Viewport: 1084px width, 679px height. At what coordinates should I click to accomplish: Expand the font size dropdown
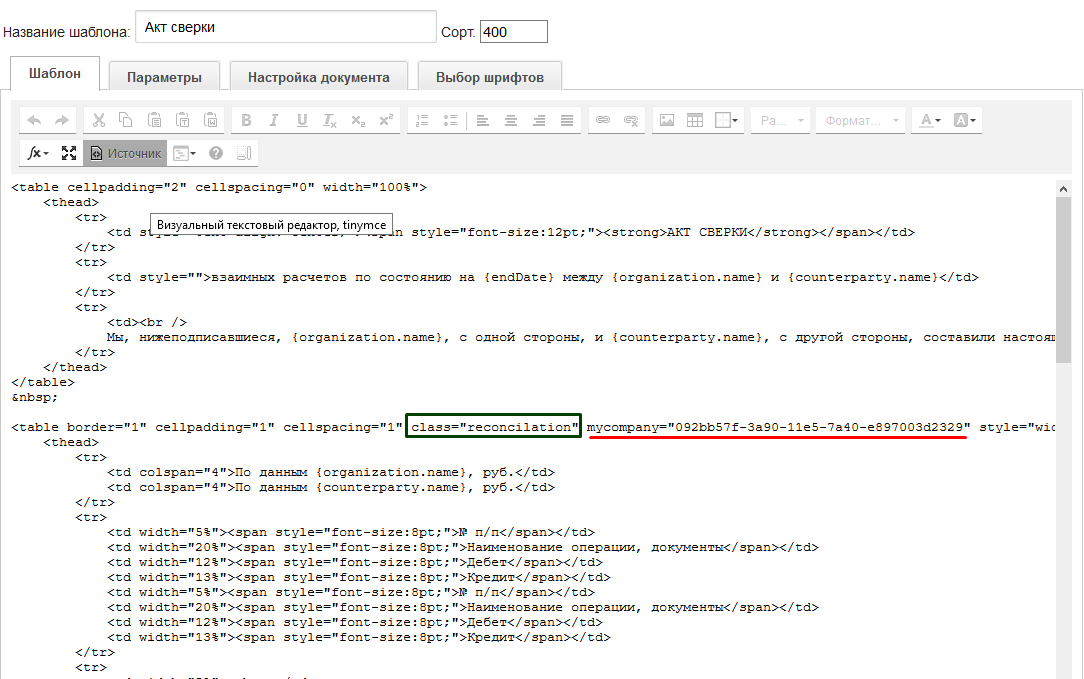(780, 120)
